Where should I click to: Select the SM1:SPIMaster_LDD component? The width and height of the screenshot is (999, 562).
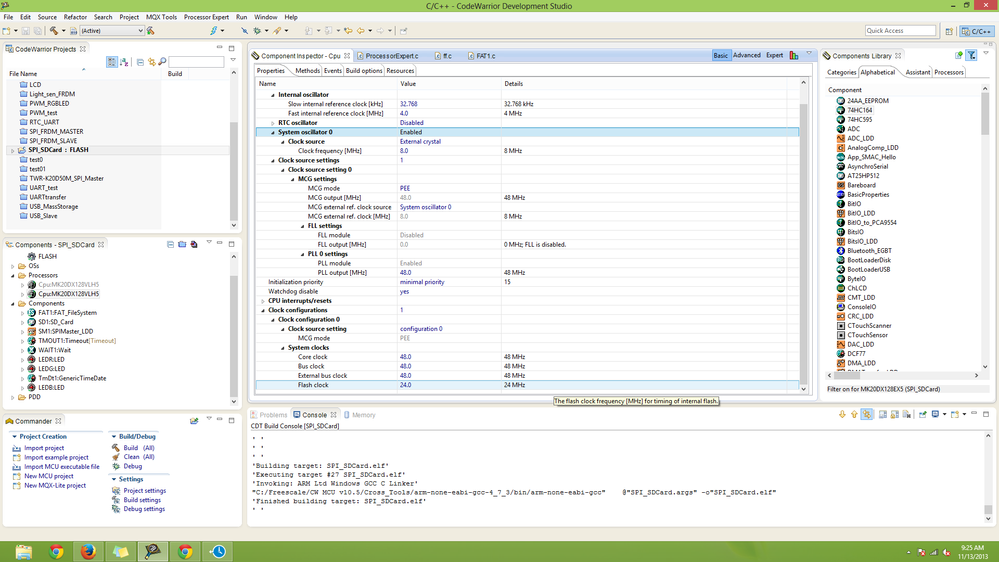click(65, 331)
